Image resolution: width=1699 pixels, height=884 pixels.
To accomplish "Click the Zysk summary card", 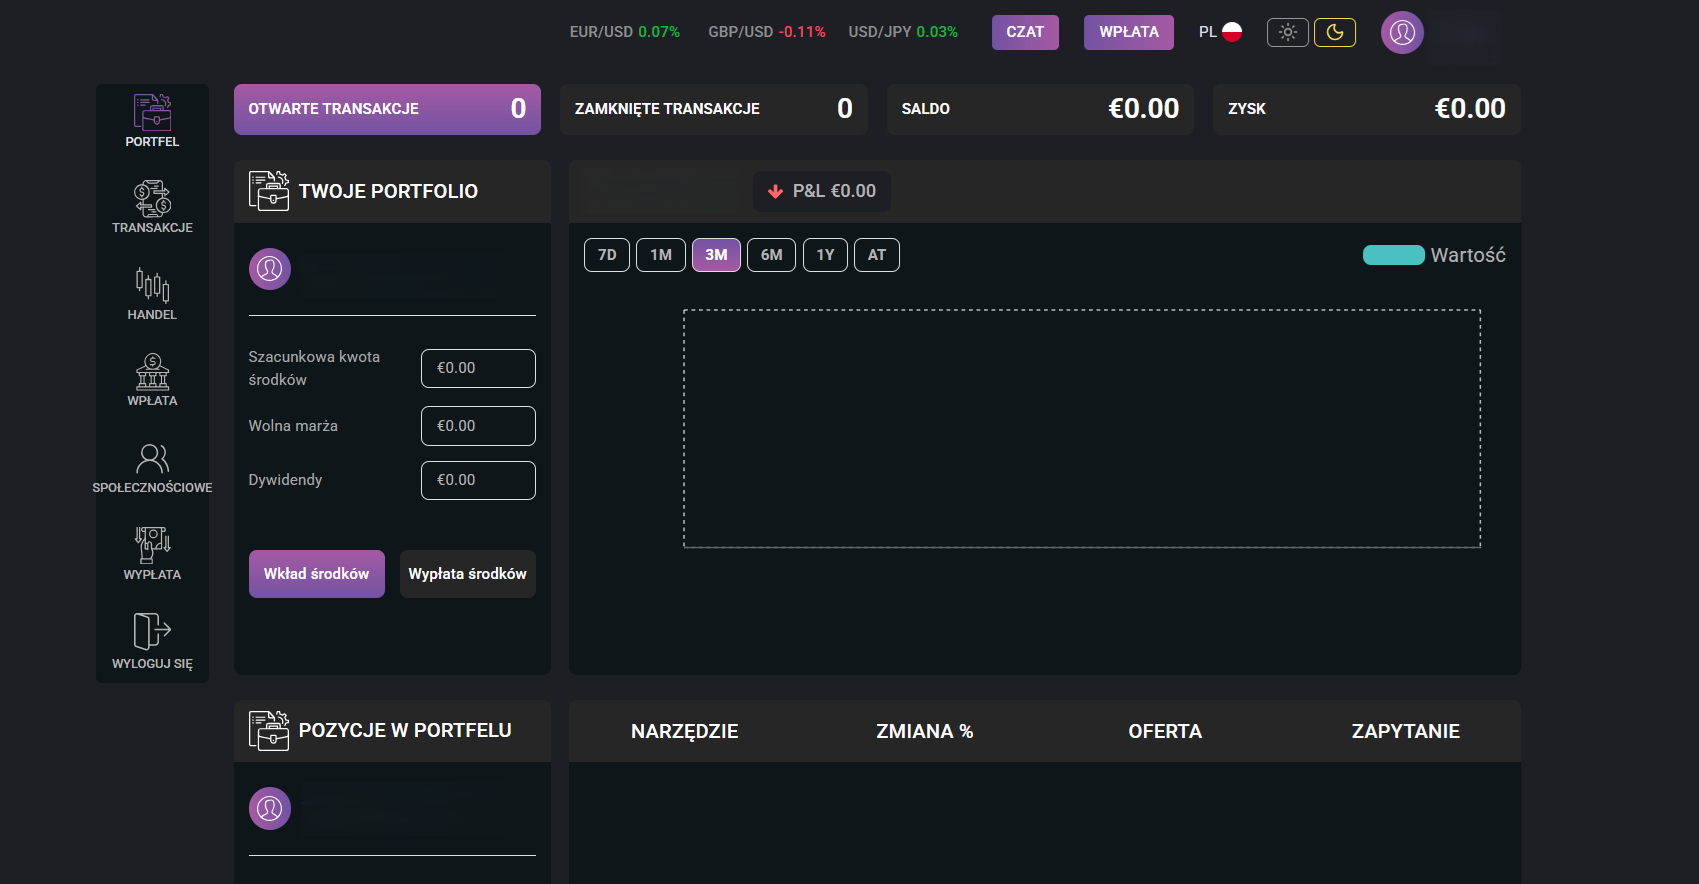I will click(x=1367, y=109).
